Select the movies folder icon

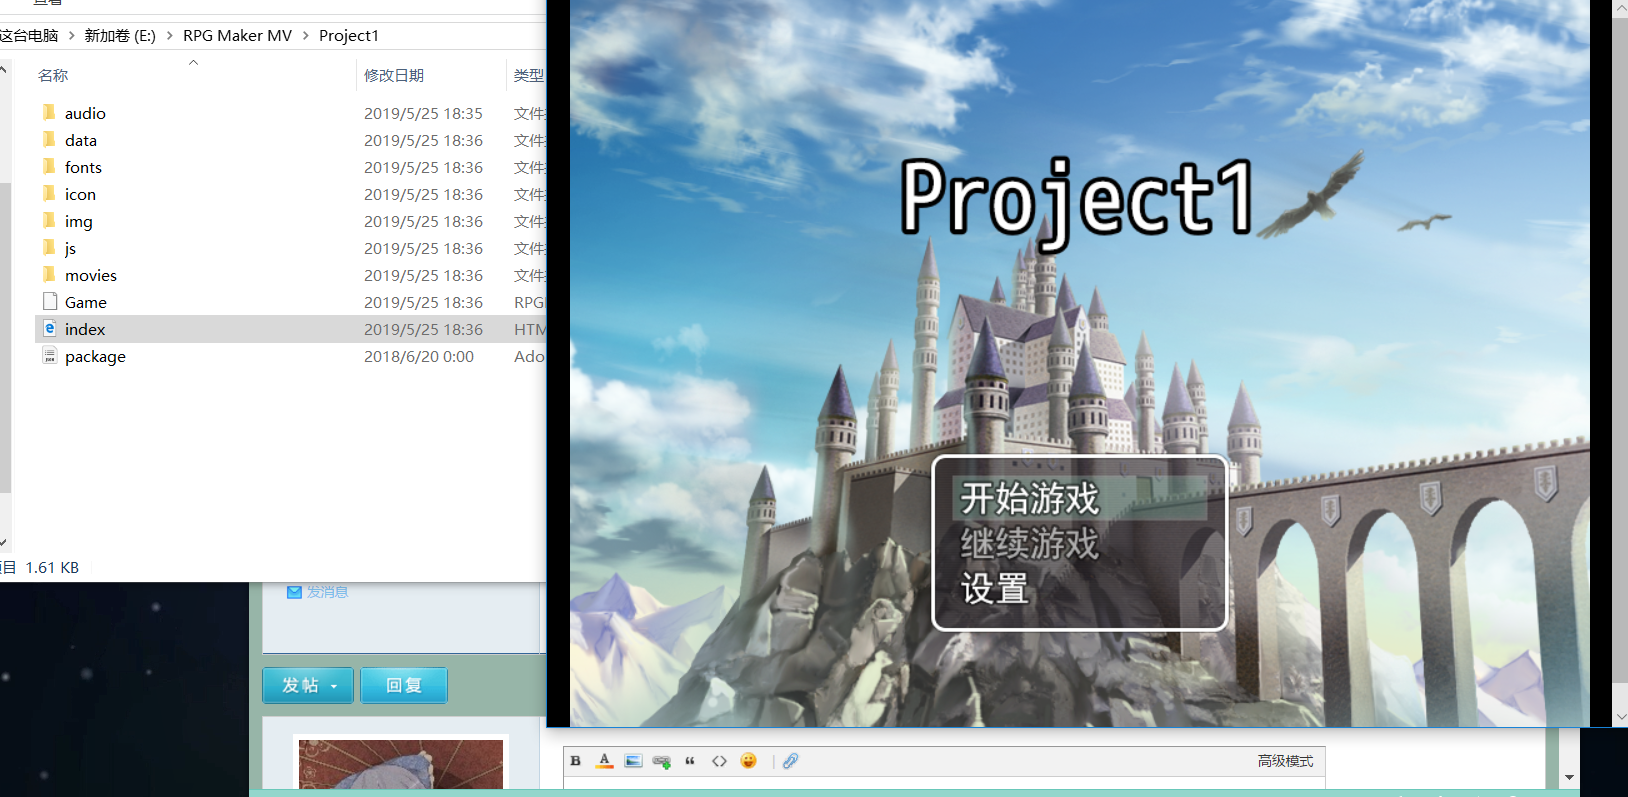[49, 274]
